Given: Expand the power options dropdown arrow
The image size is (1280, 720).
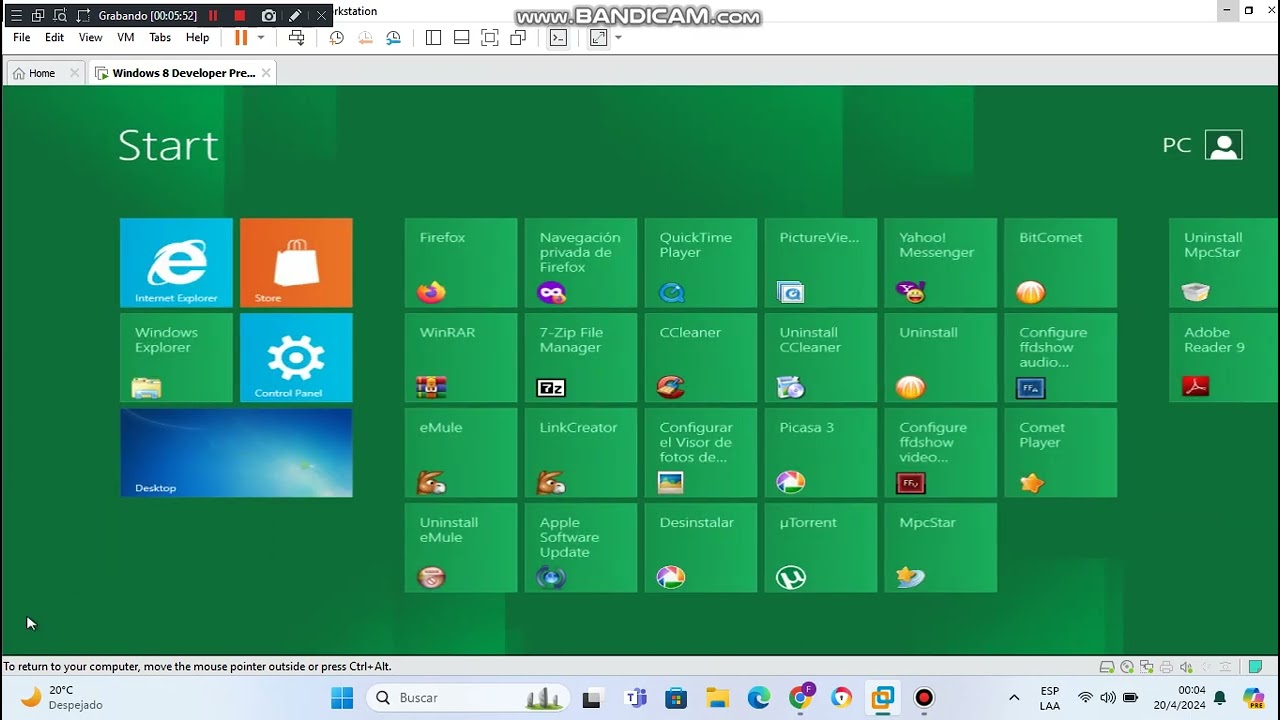Looking at the screenshot, I should [261, 38].
